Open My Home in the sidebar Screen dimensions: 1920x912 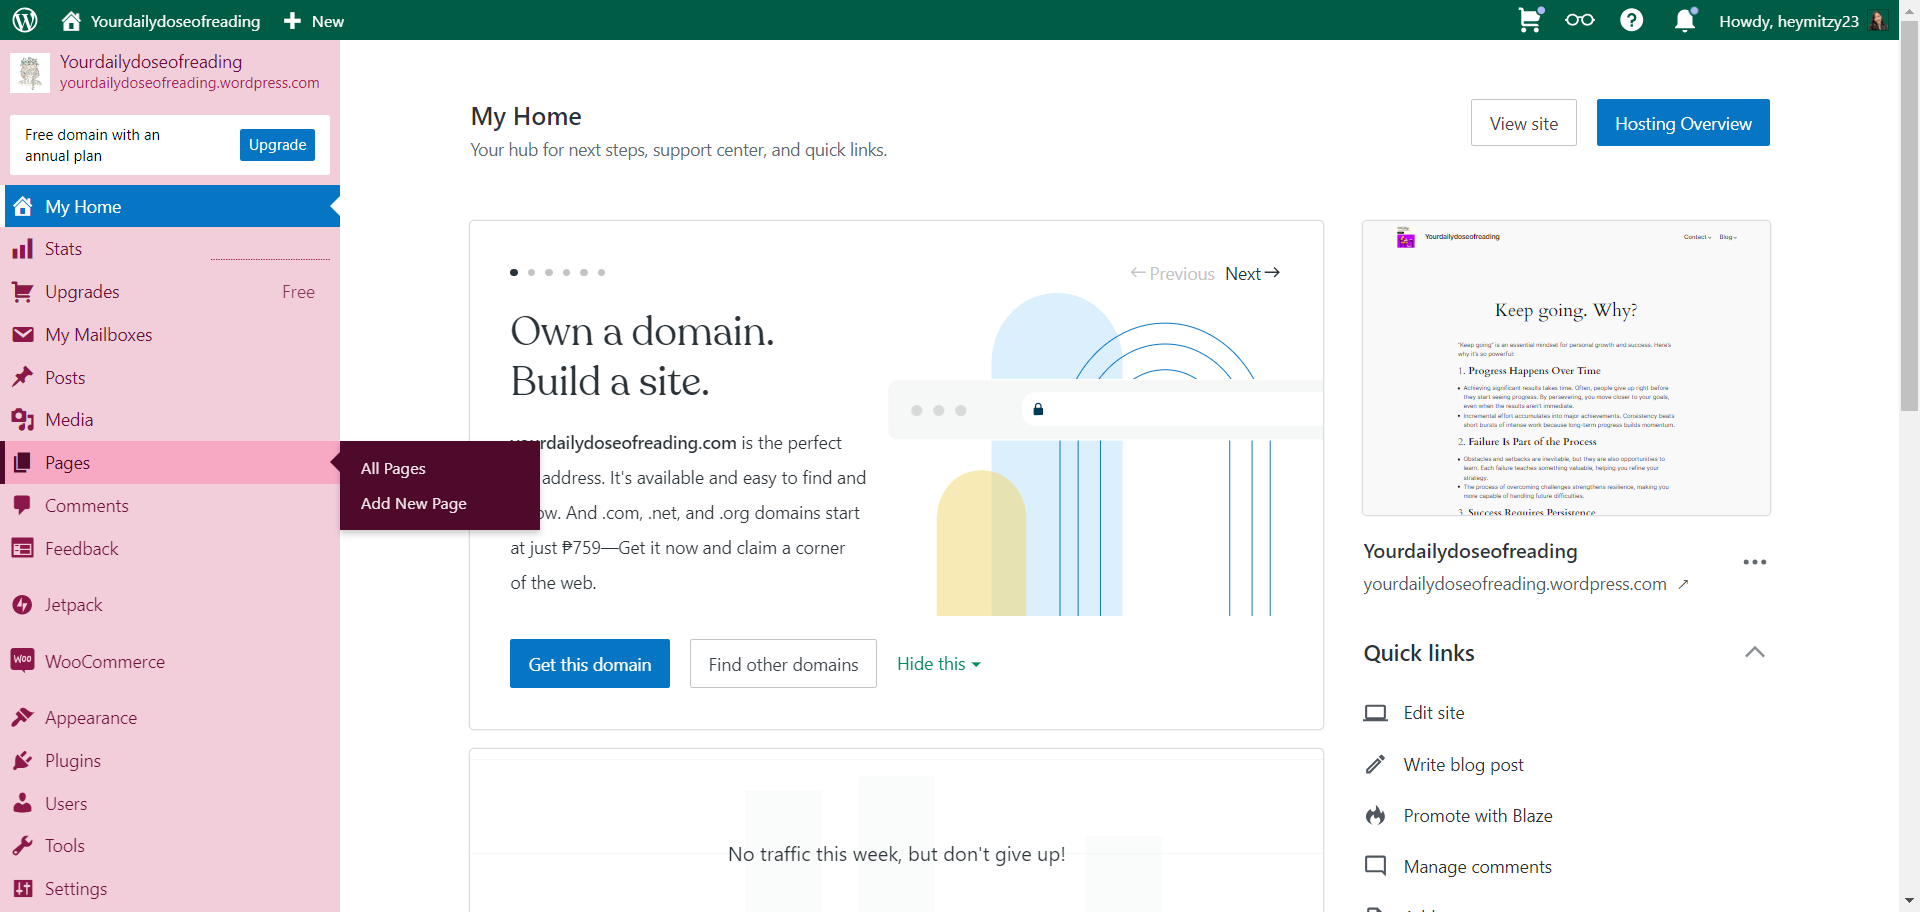pyautogui.click(x=172, y=206)
